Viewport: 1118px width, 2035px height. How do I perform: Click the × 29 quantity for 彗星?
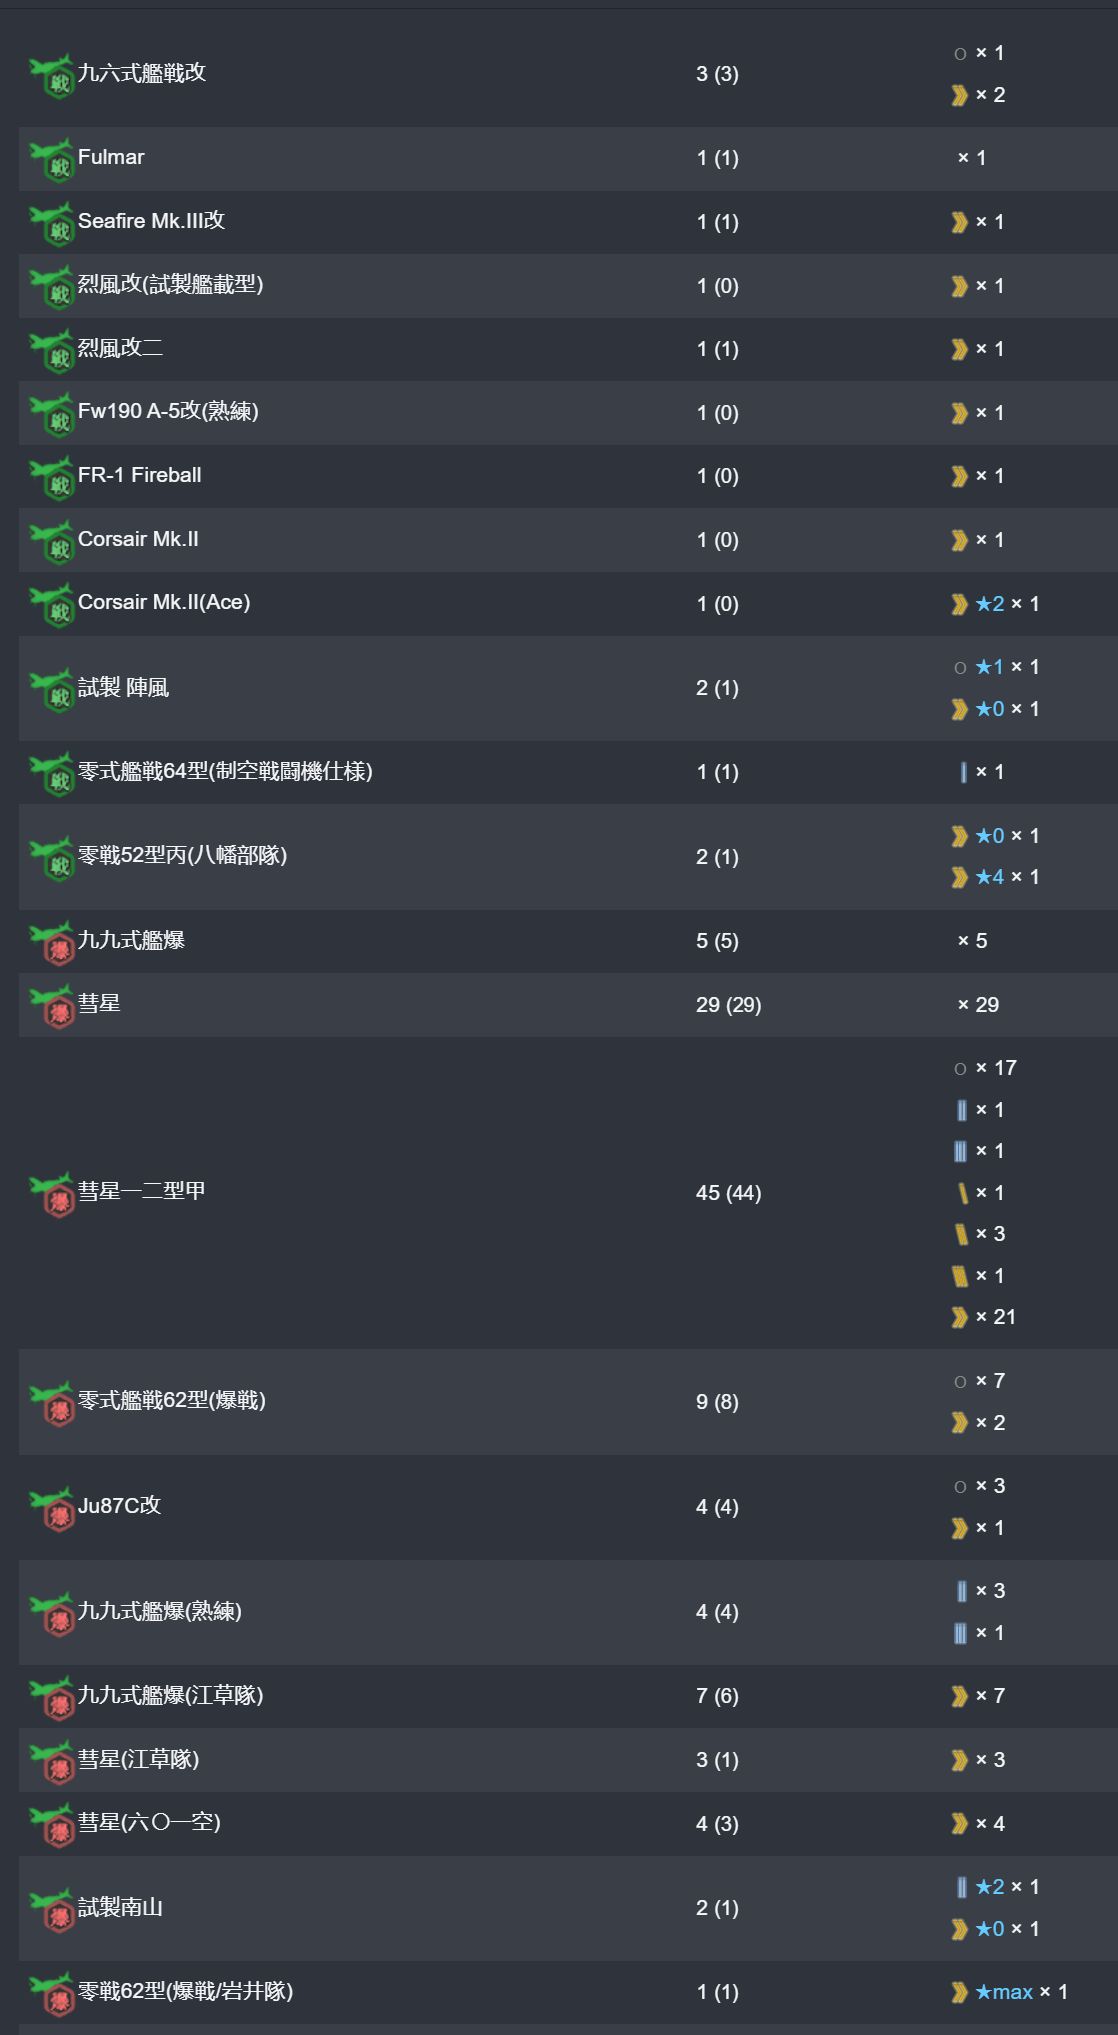click(x=978, y=1005)
